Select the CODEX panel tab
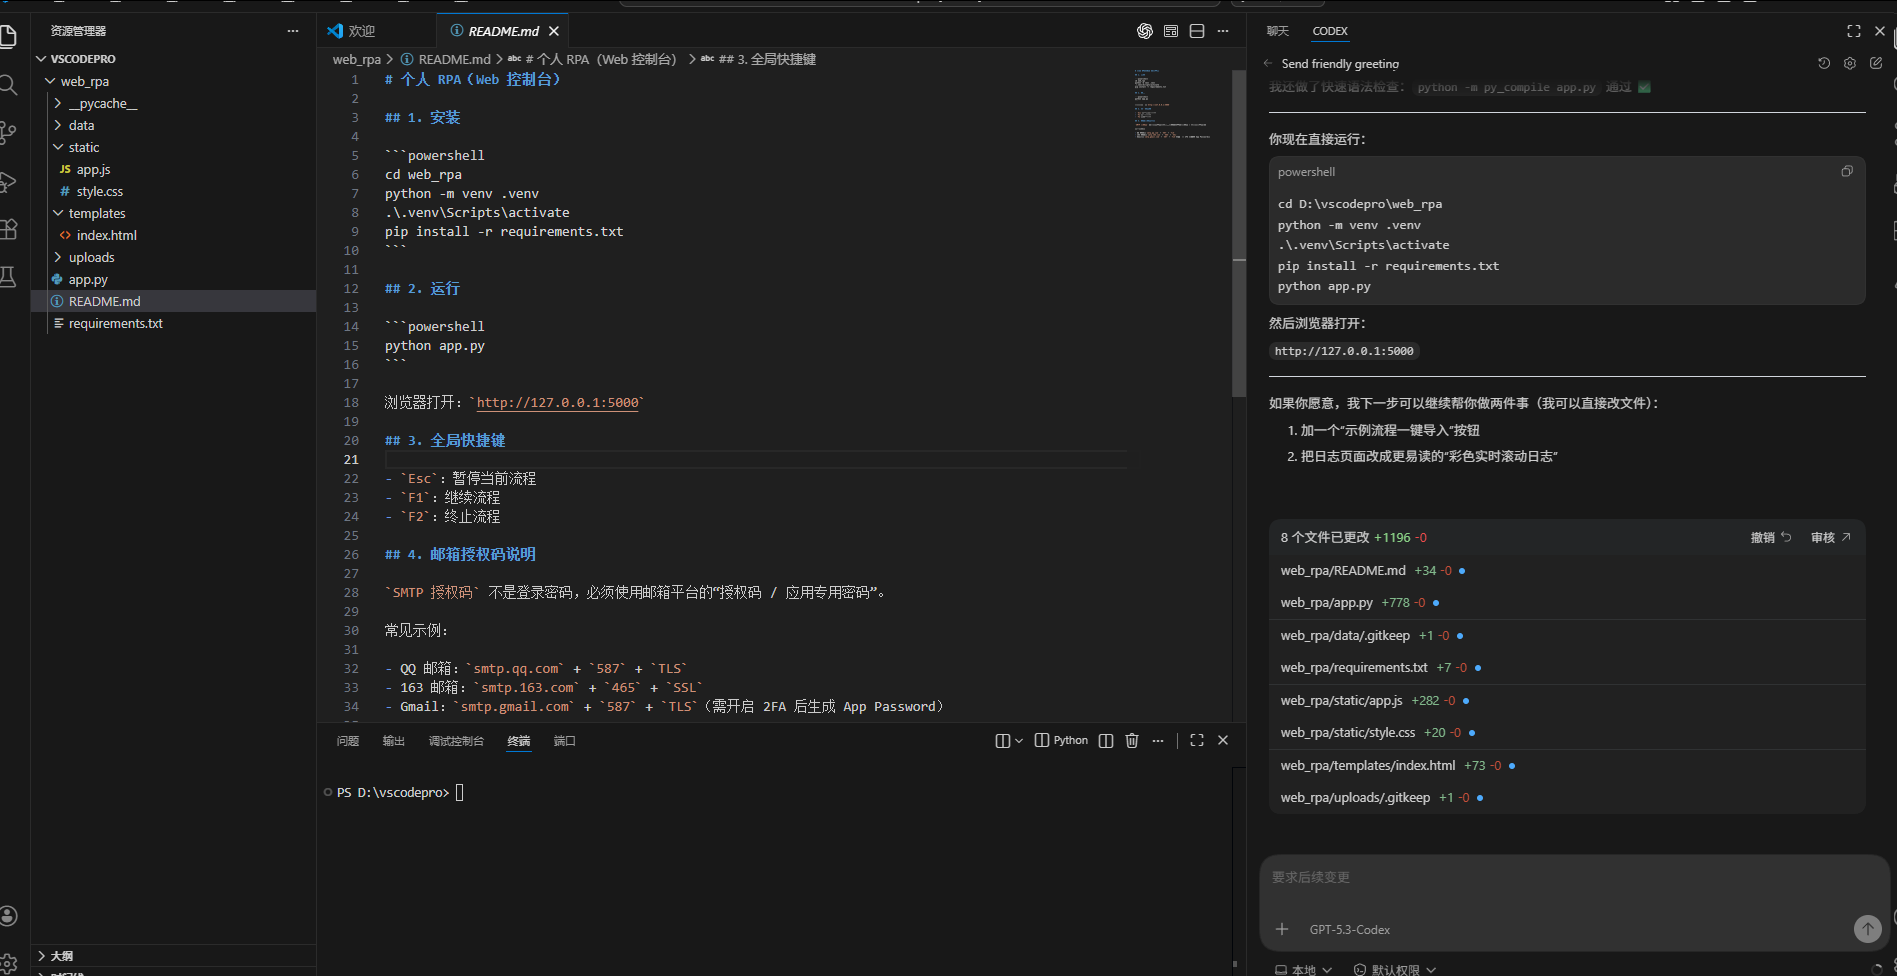The image size is (1897, 976). (x=1330, y=31)
